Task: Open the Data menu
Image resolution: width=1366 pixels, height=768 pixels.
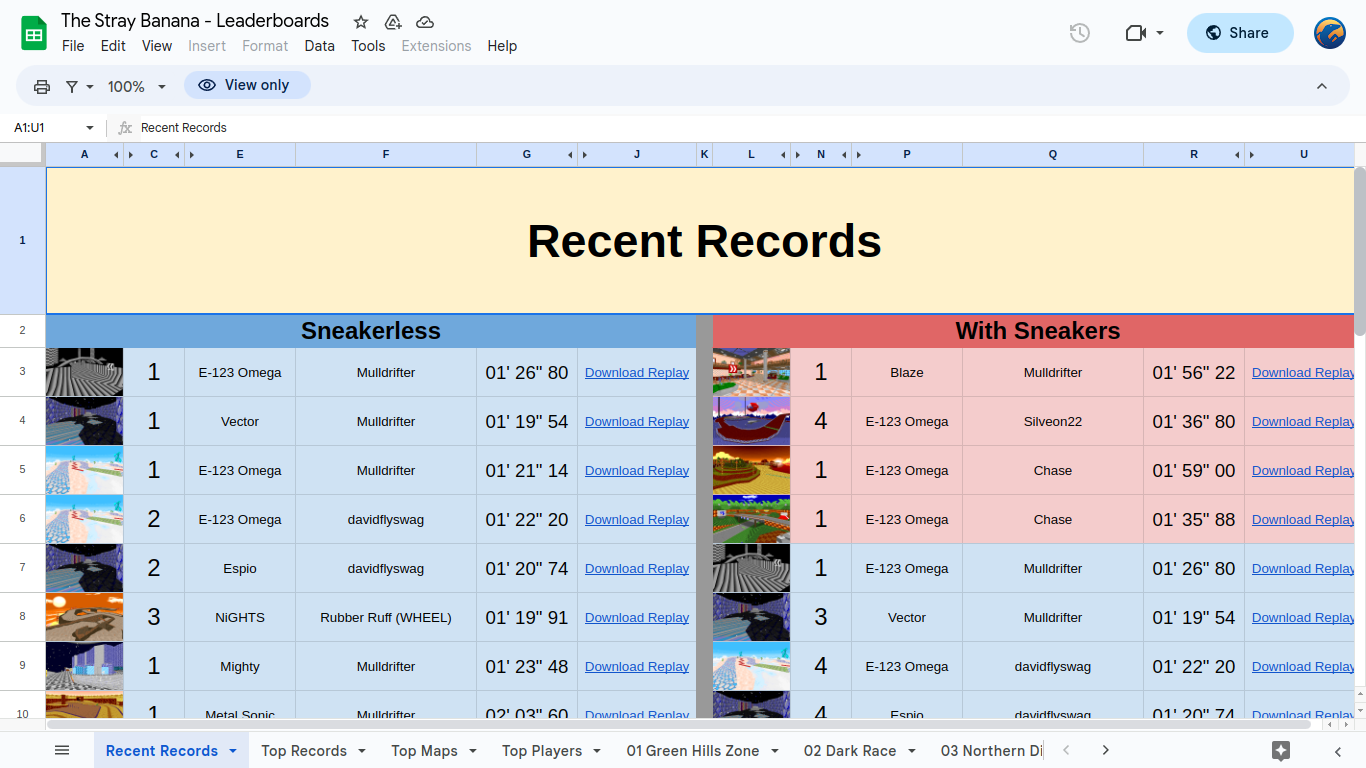Action: (319, 46)
